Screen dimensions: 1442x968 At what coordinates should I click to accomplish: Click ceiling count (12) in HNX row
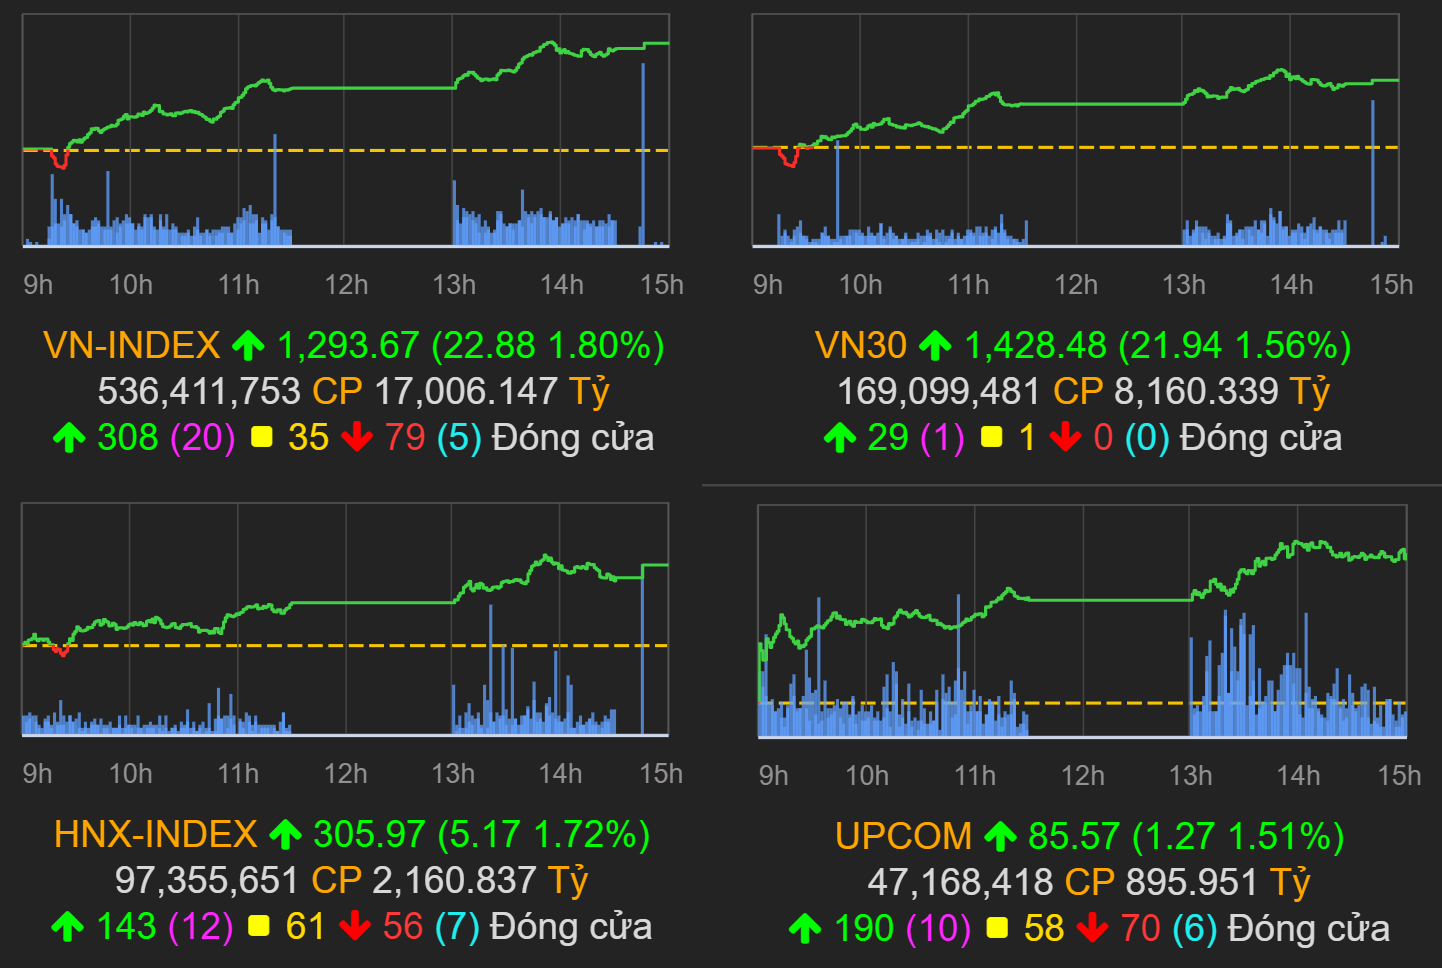point(201,927)
